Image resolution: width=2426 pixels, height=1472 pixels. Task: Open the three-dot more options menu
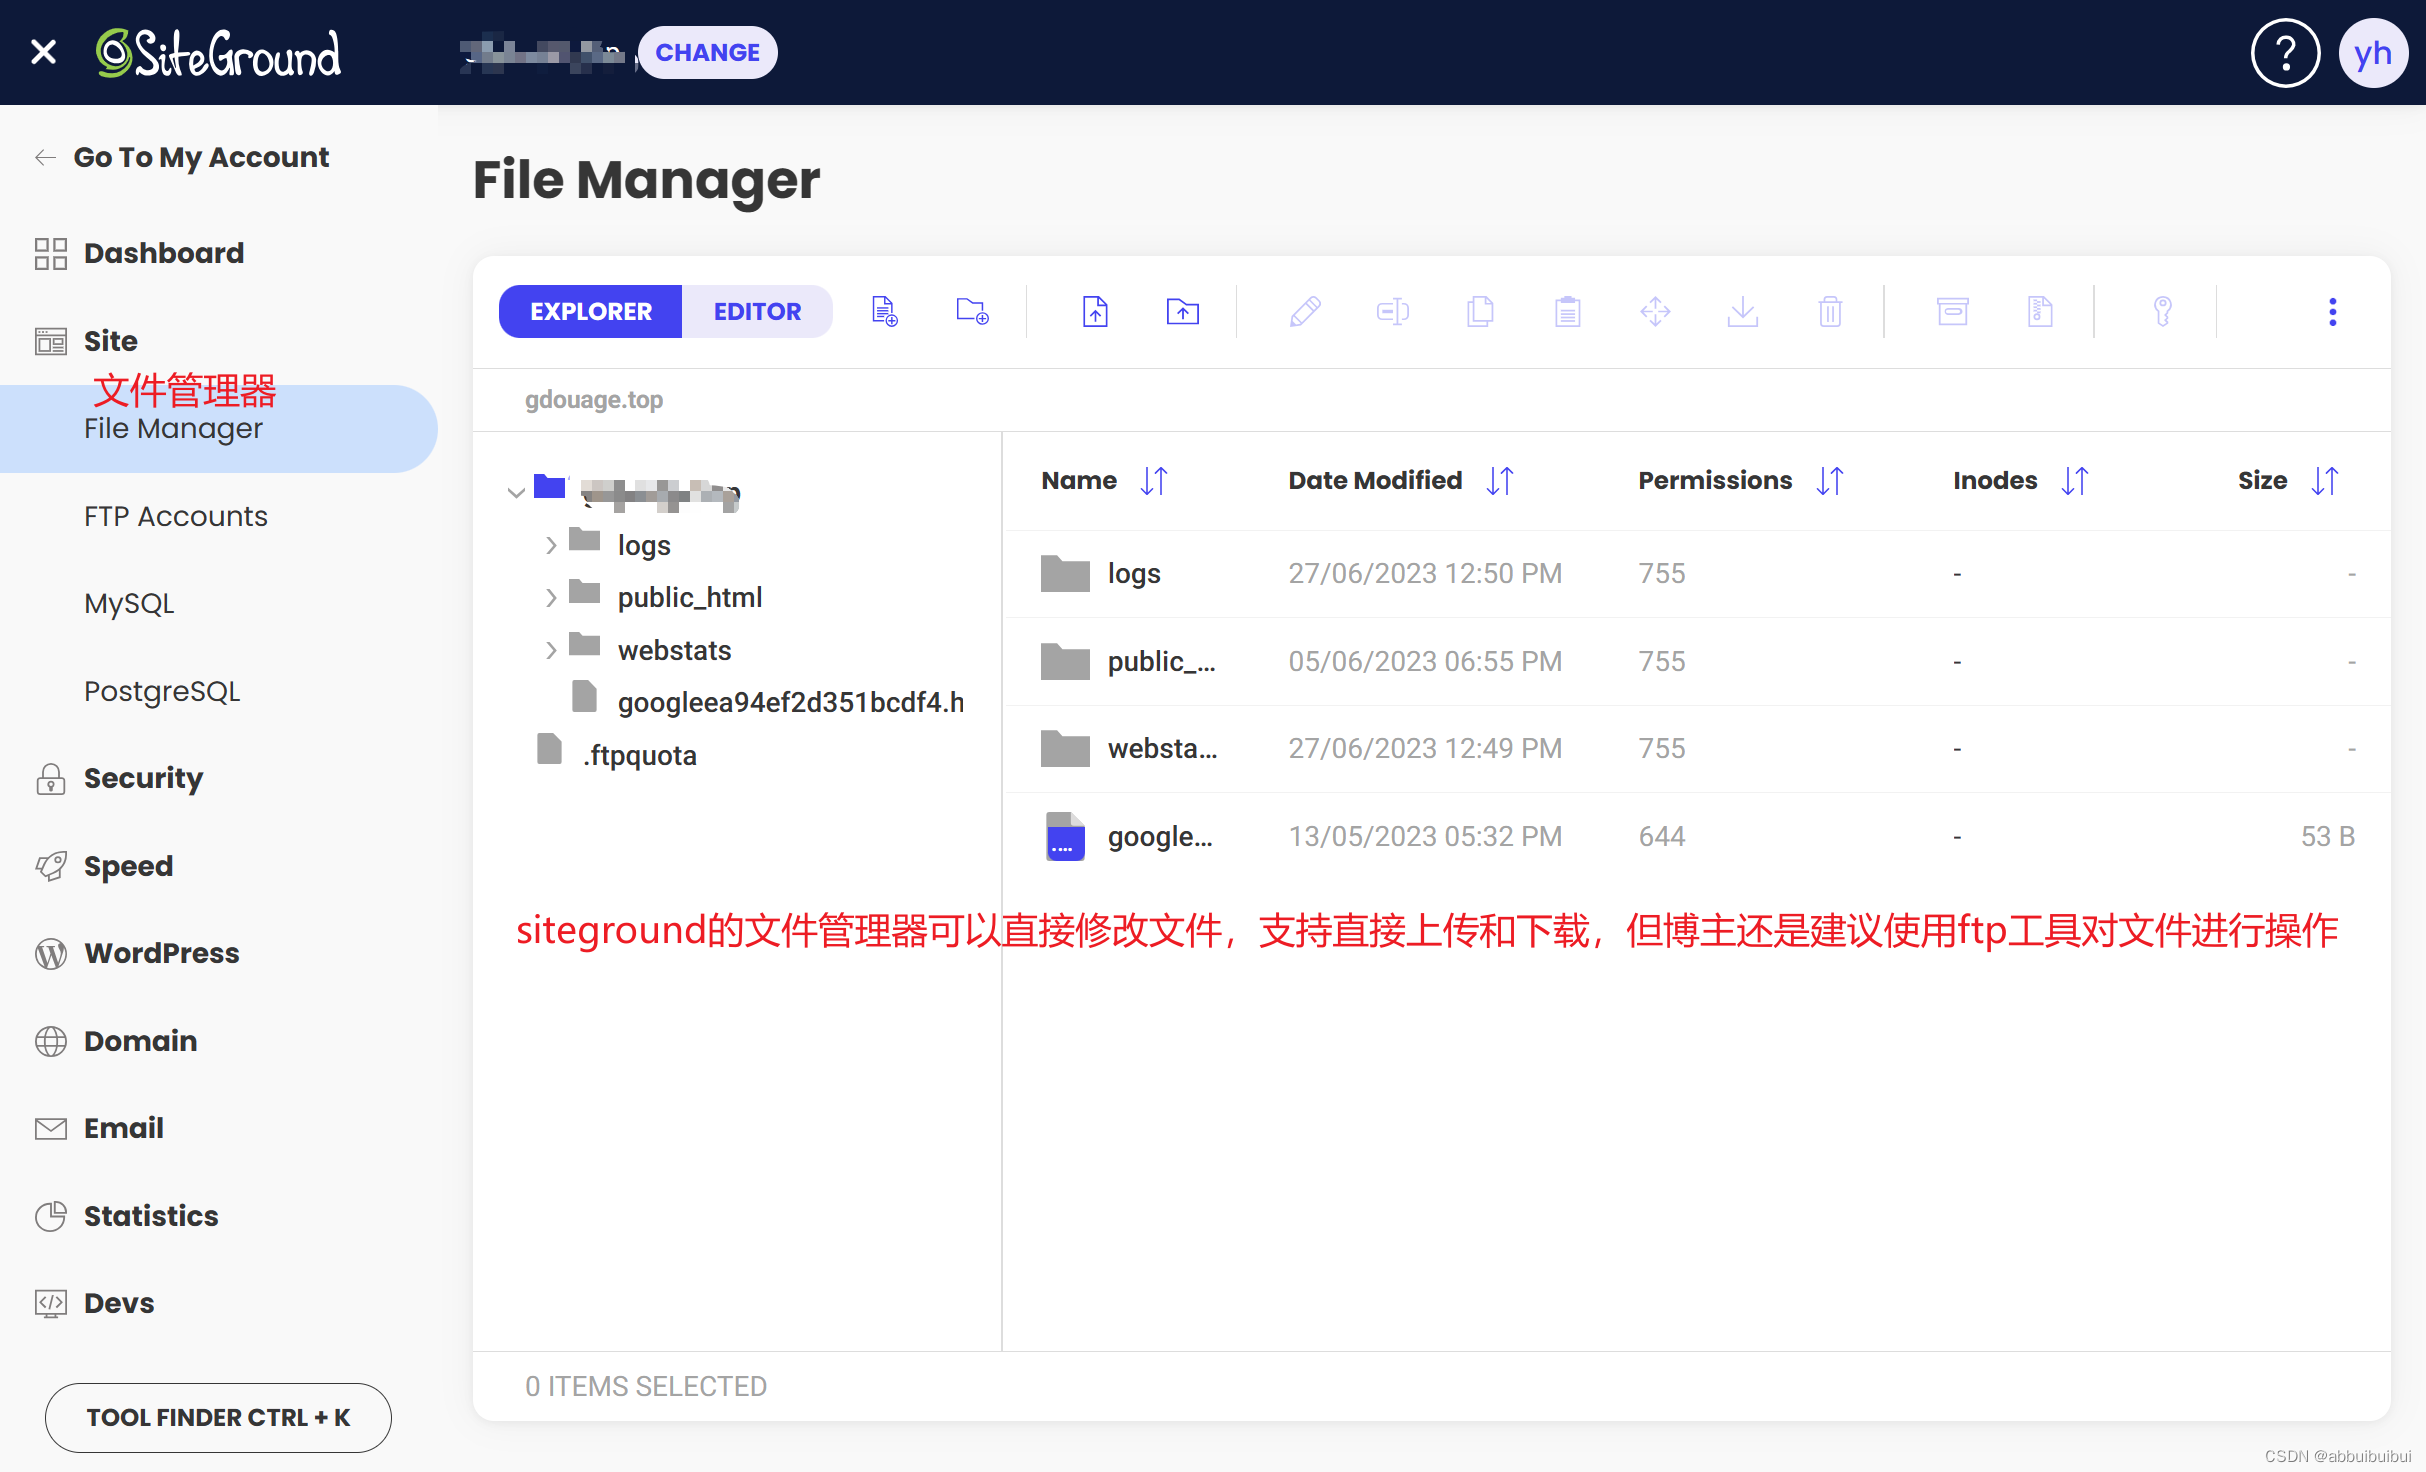[2333, 312]
